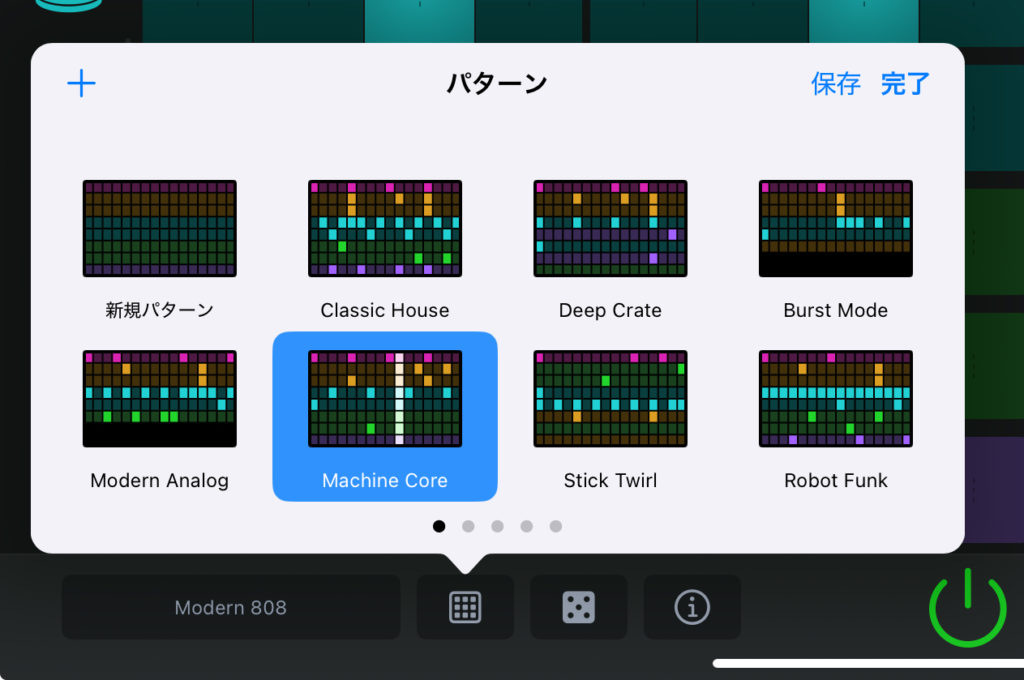Toggle the green power button

coord(967,607)
